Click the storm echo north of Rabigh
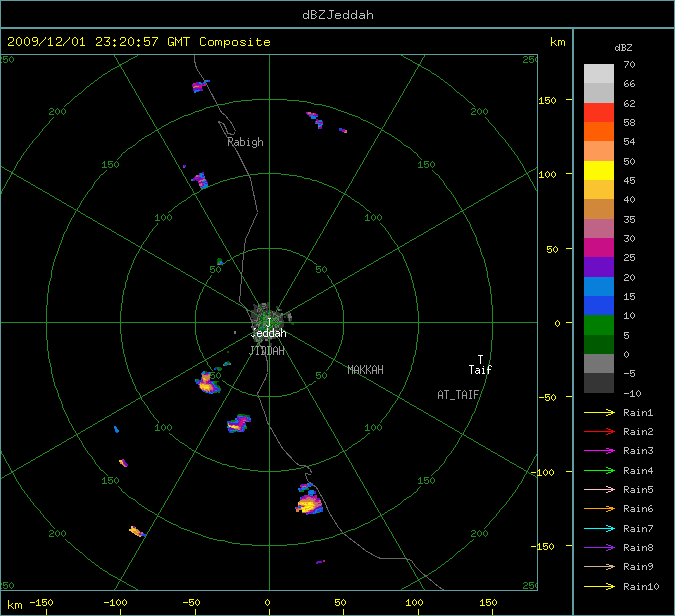675x616 pixels. pos(200,86)
